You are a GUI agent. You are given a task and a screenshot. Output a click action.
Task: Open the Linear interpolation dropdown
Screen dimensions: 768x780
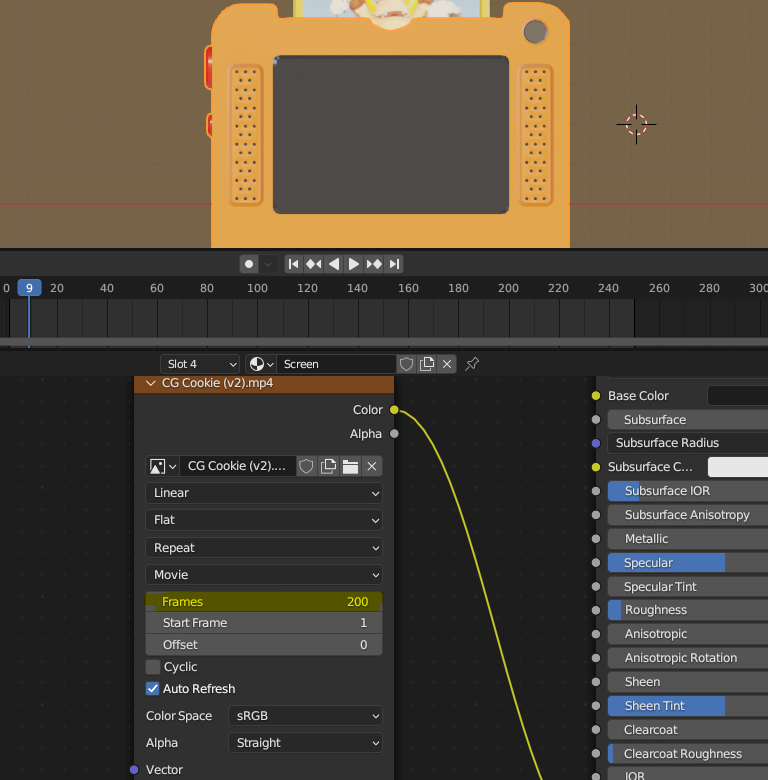tap(264, 493)
